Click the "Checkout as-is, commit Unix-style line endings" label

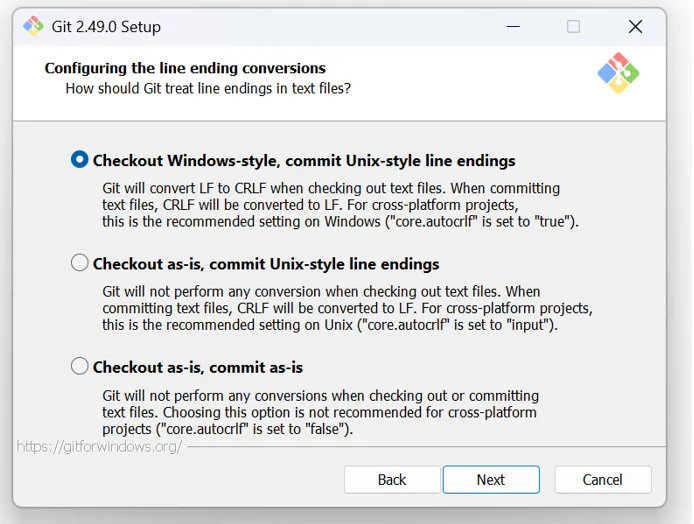266,264
